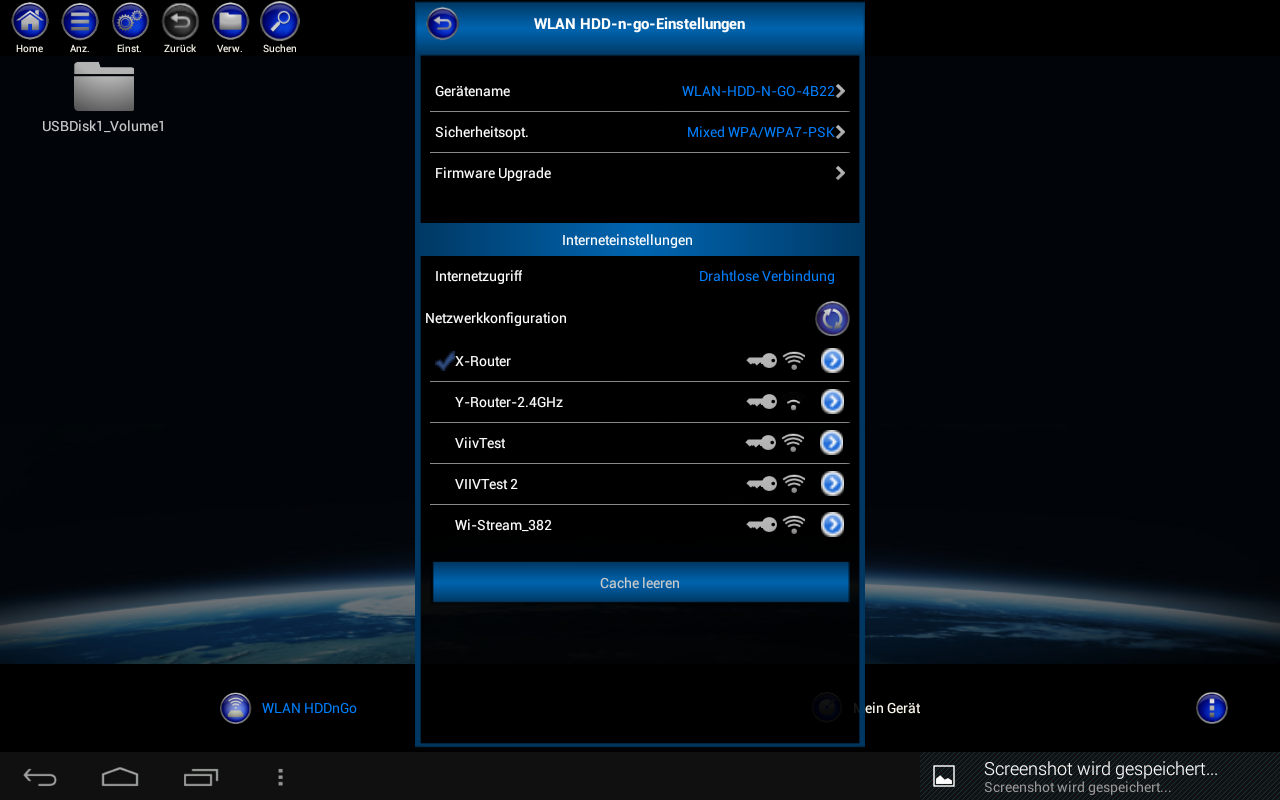
Task: Choose the ViivTest network name
Action: coord(480,443)
